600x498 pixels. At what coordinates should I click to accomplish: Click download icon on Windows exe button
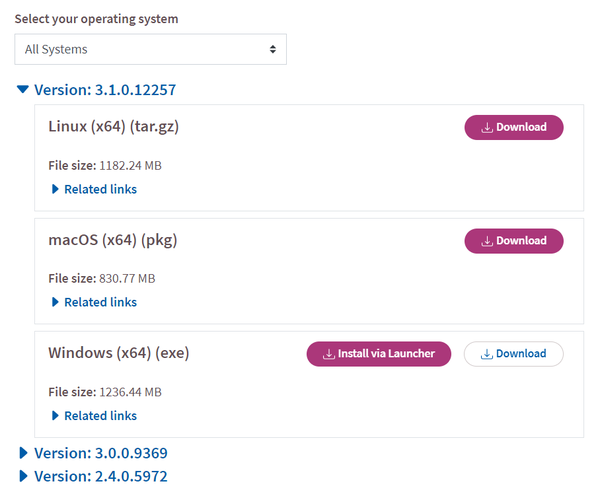pos(487,354)
